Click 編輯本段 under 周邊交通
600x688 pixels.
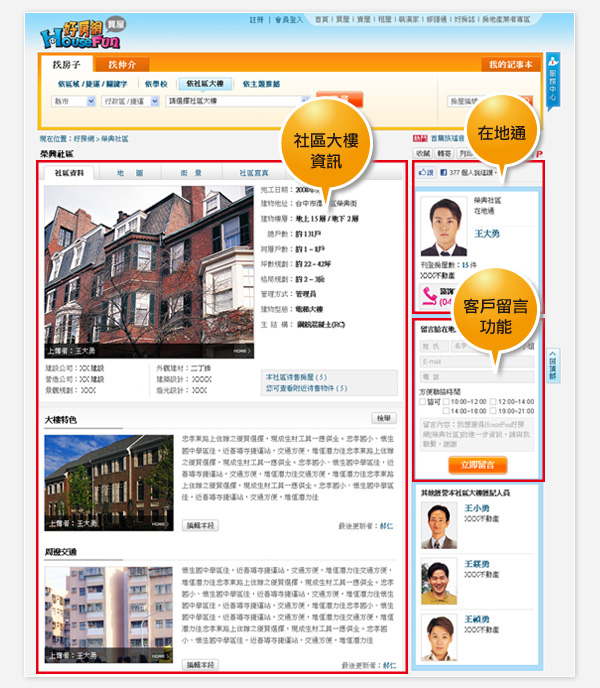tap(200, 665)
